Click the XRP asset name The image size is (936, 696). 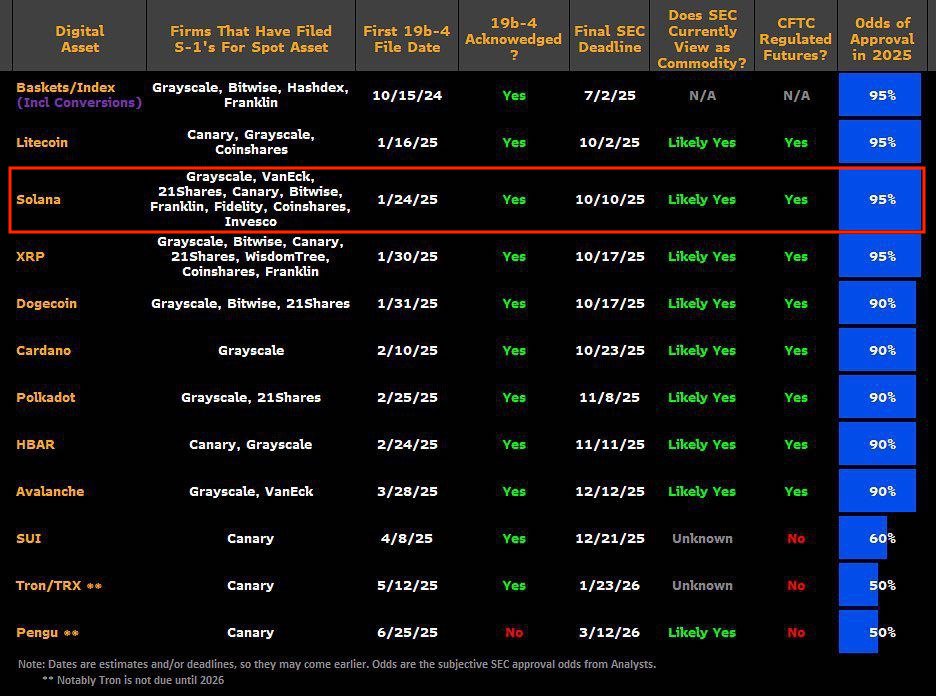point(30,256)
